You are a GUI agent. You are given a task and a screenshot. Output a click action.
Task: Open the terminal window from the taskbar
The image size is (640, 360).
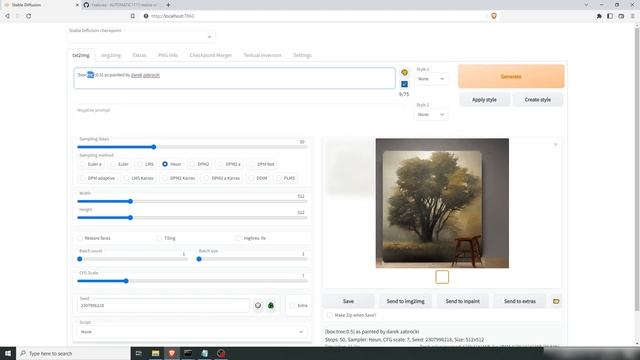tap(188, 353)
